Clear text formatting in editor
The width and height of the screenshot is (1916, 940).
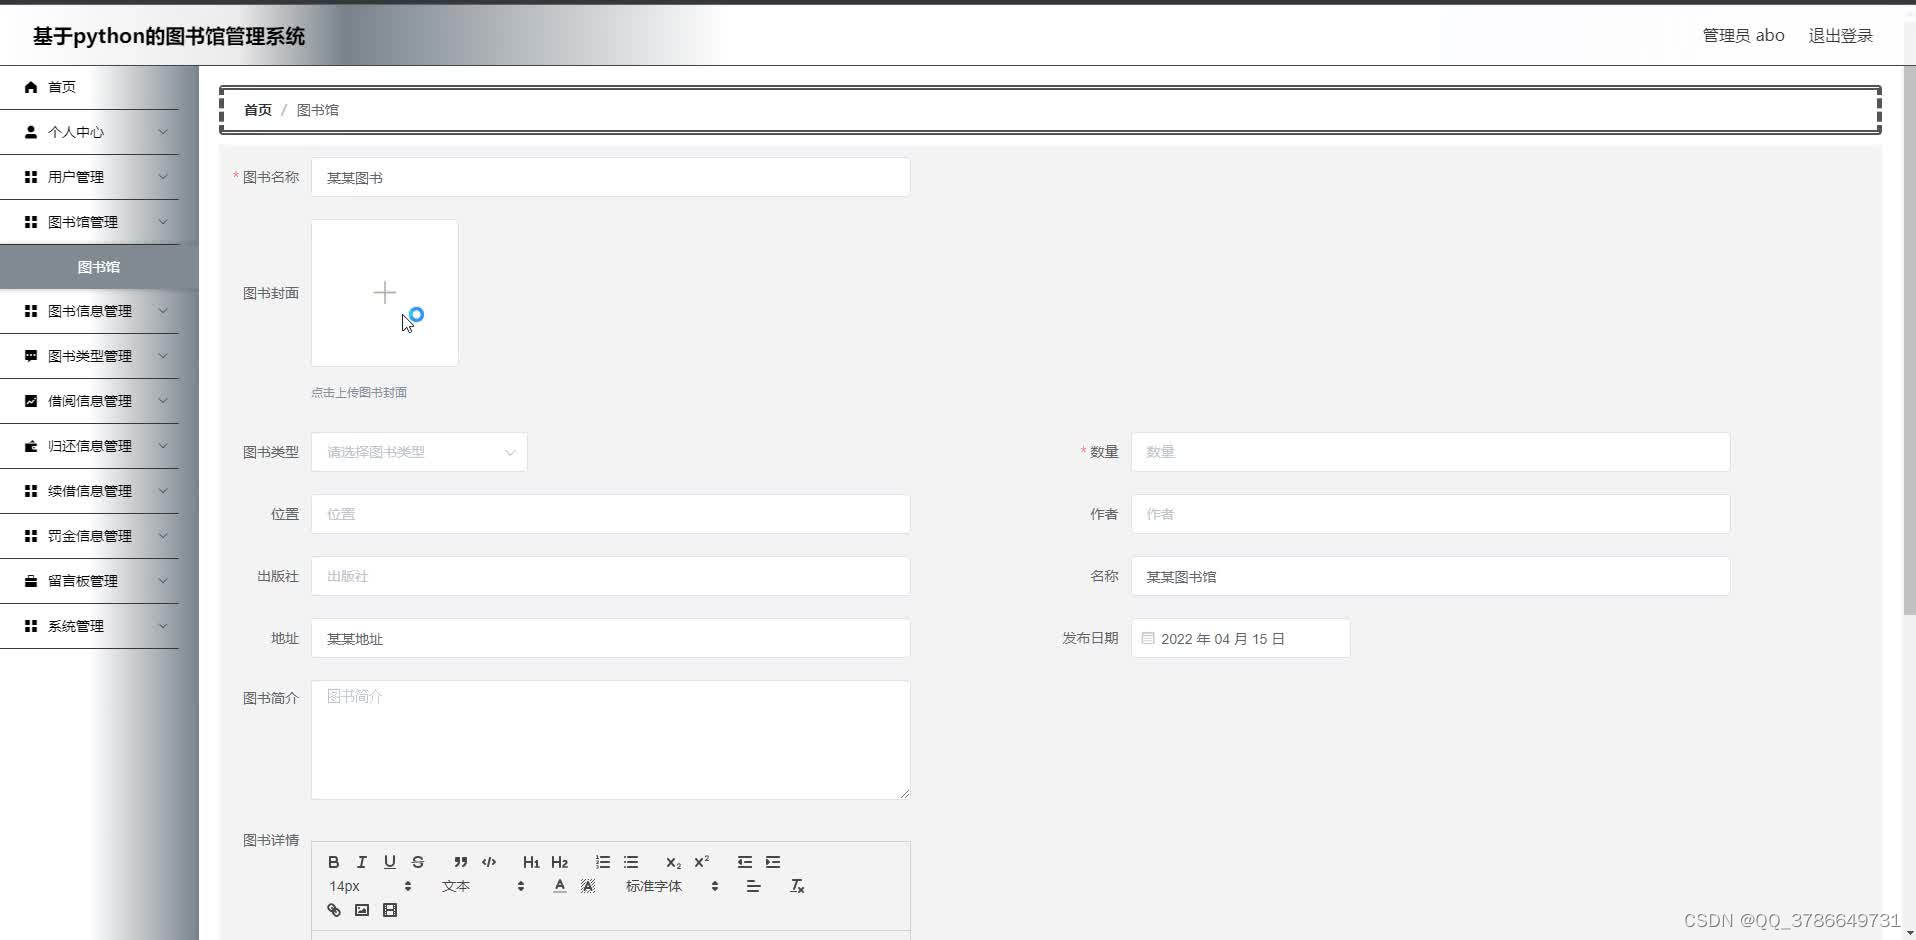coord(797,886)
